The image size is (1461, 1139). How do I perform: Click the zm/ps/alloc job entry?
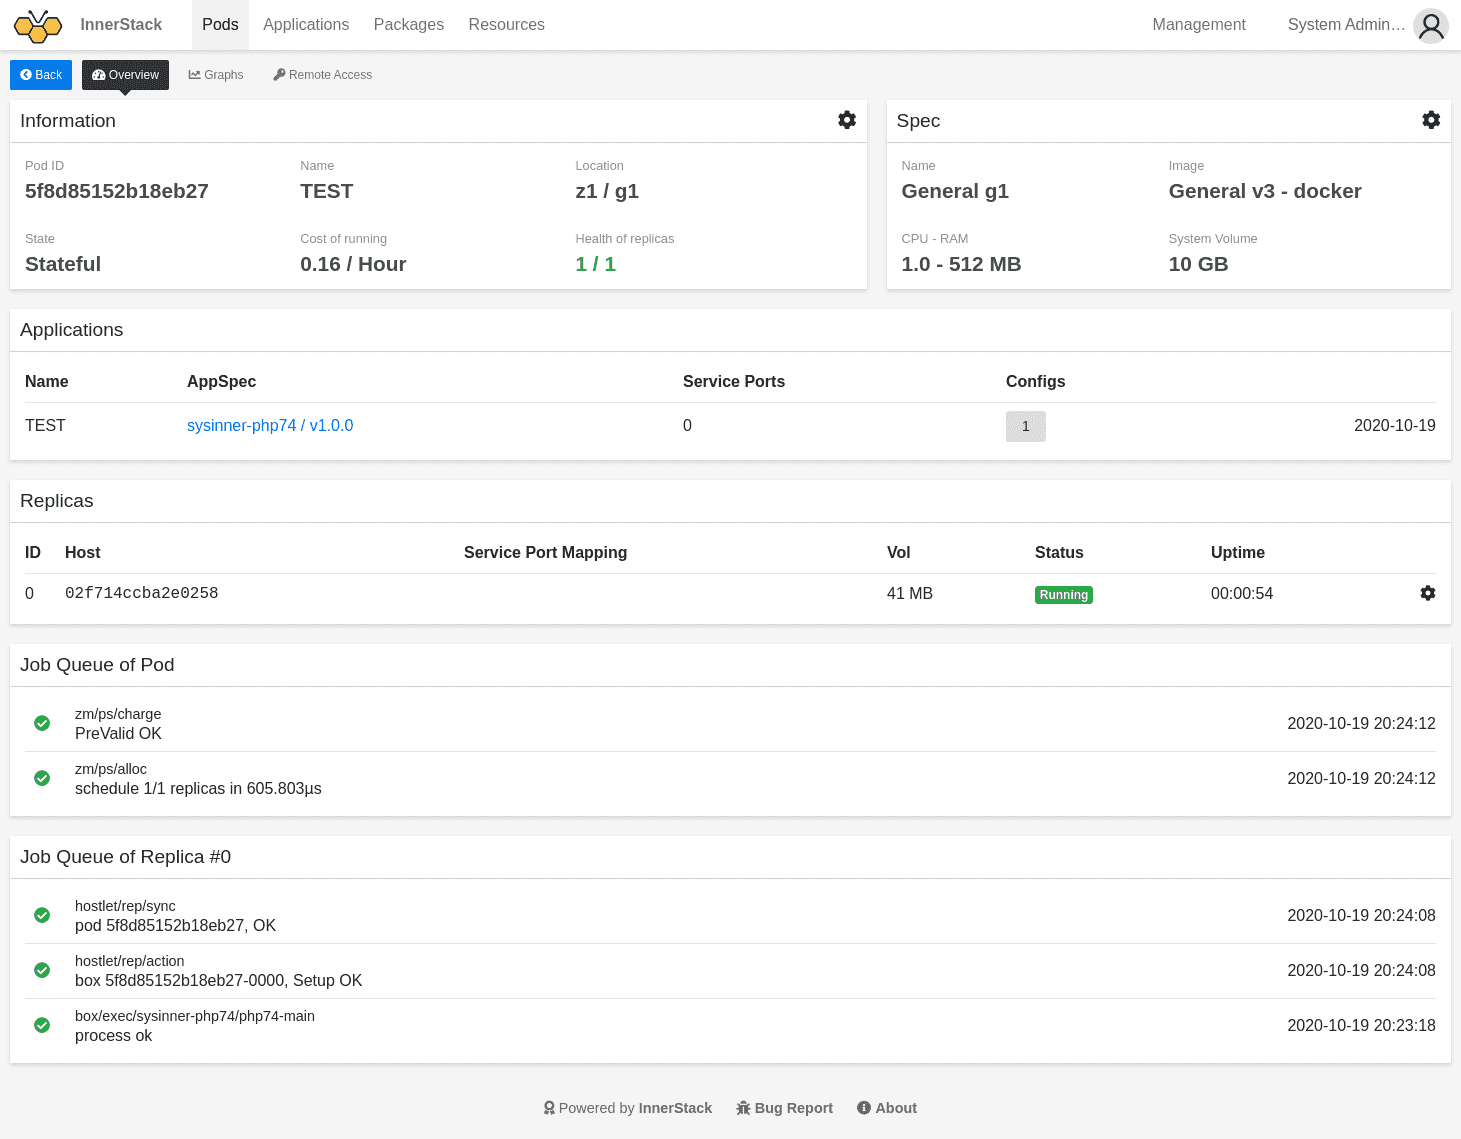click(730, 779)
